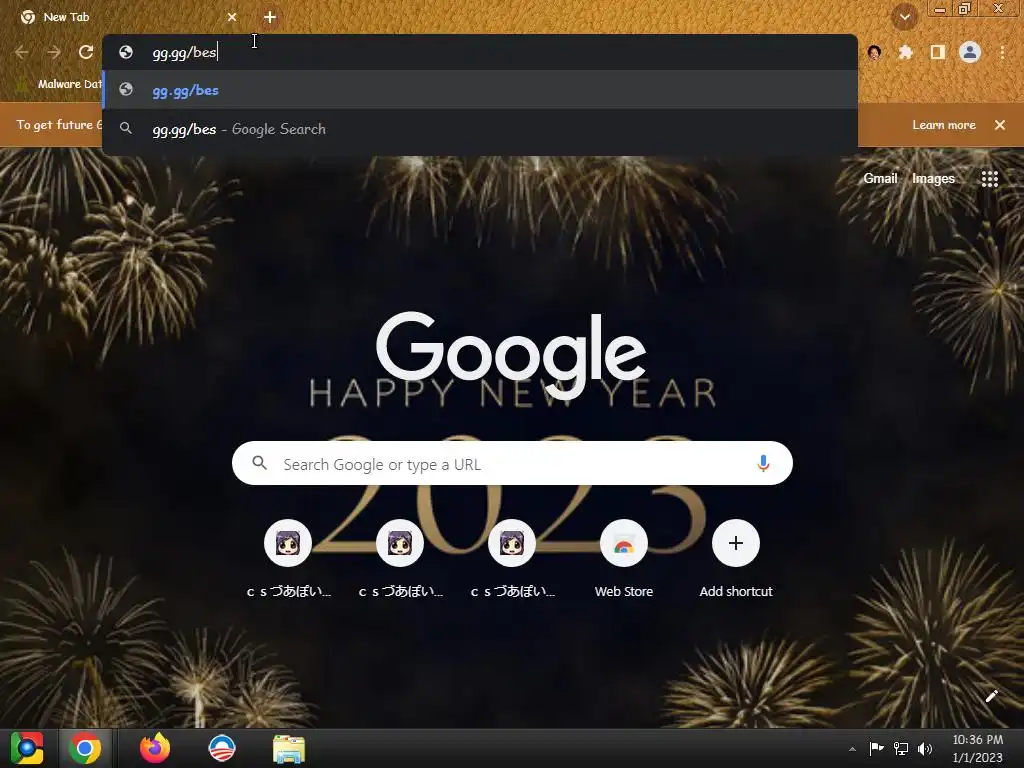Open the Chrome profile avatar
This screenshot has height=768, width=1024.
click(970, 52)
